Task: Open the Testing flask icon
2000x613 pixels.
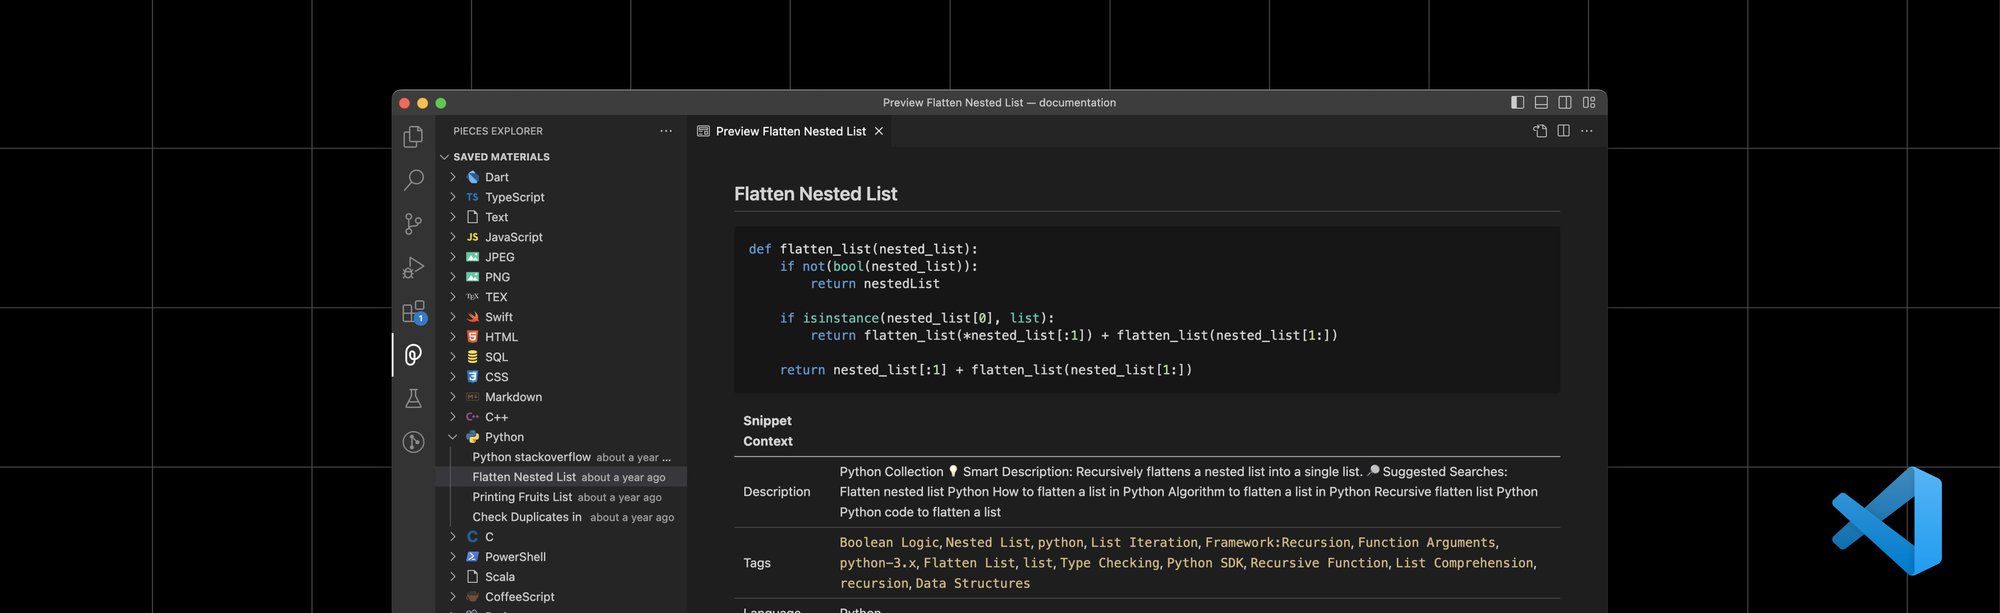Action: (x=413, y=399)
